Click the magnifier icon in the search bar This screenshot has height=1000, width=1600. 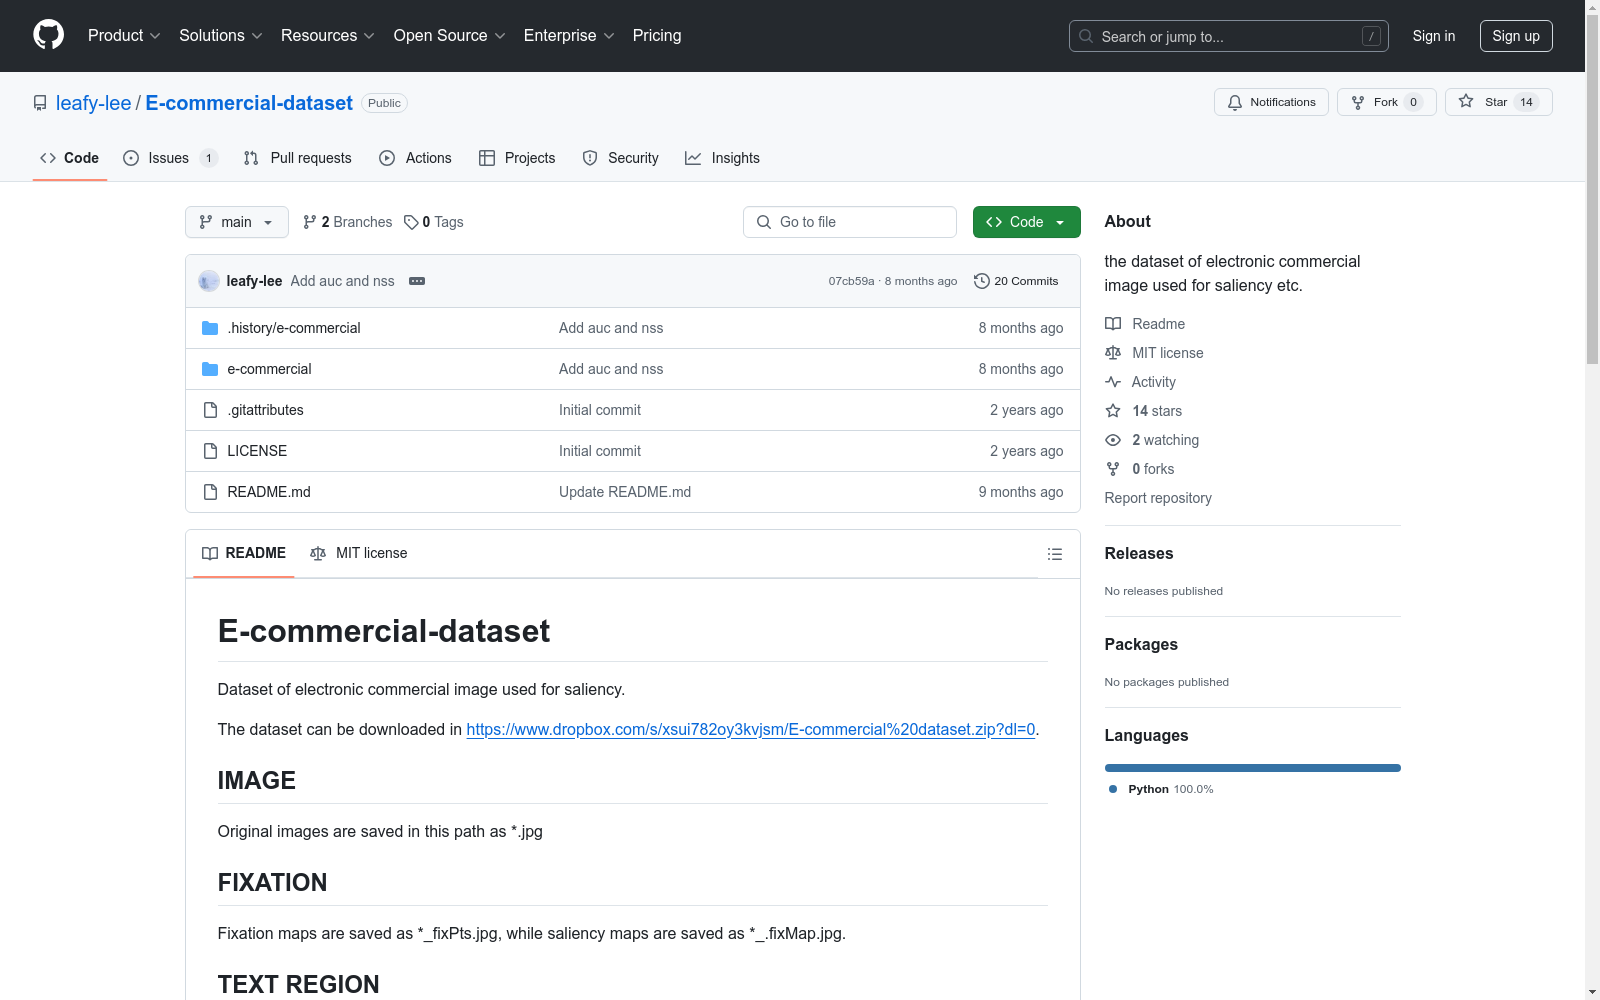[1086, 36]
